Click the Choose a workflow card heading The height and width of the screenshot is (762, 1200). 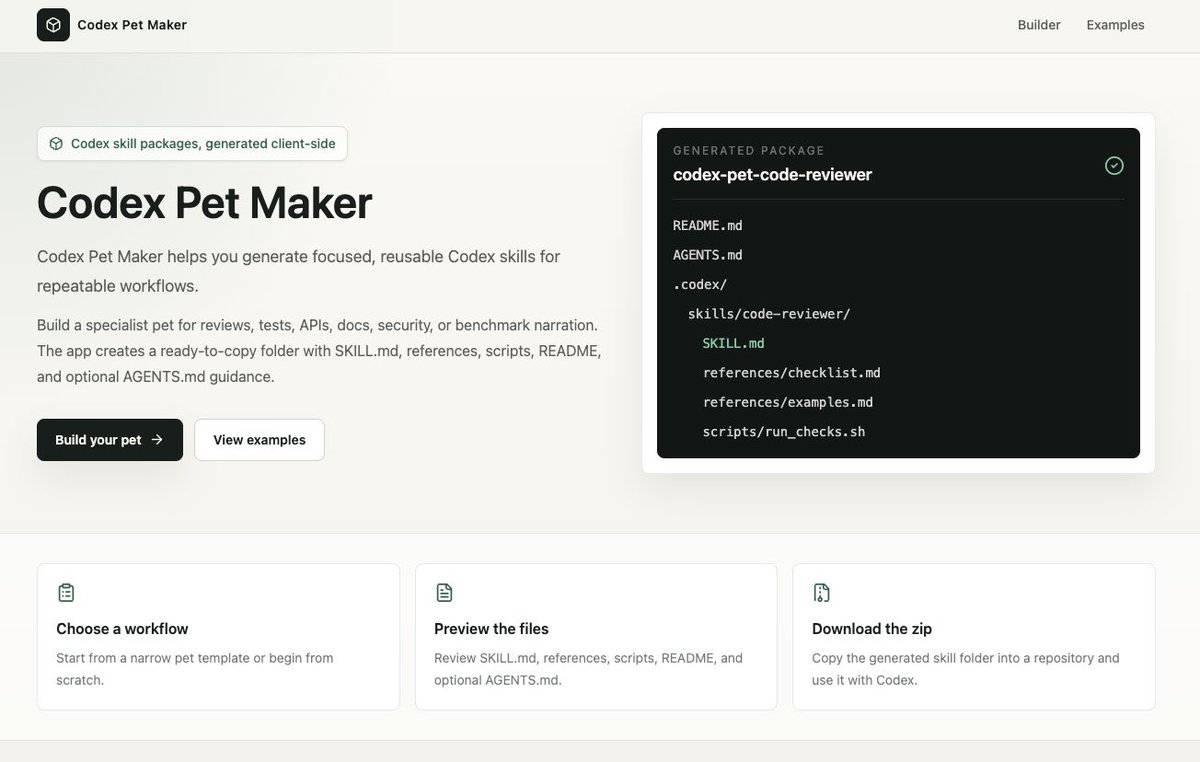(x=122, y=629)
